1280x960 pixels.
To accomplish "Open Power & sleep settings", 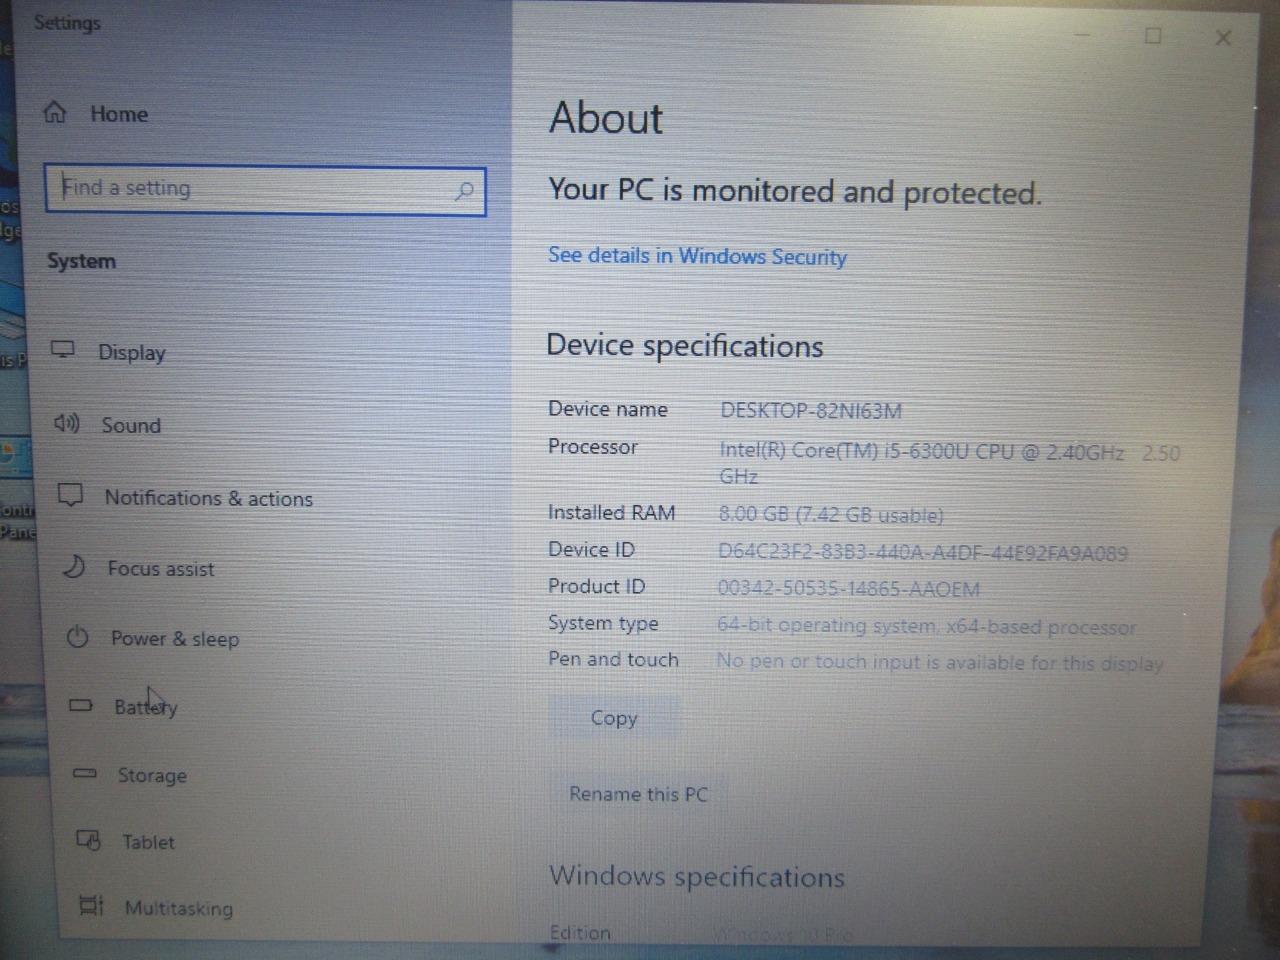I will tap(174, 638).
